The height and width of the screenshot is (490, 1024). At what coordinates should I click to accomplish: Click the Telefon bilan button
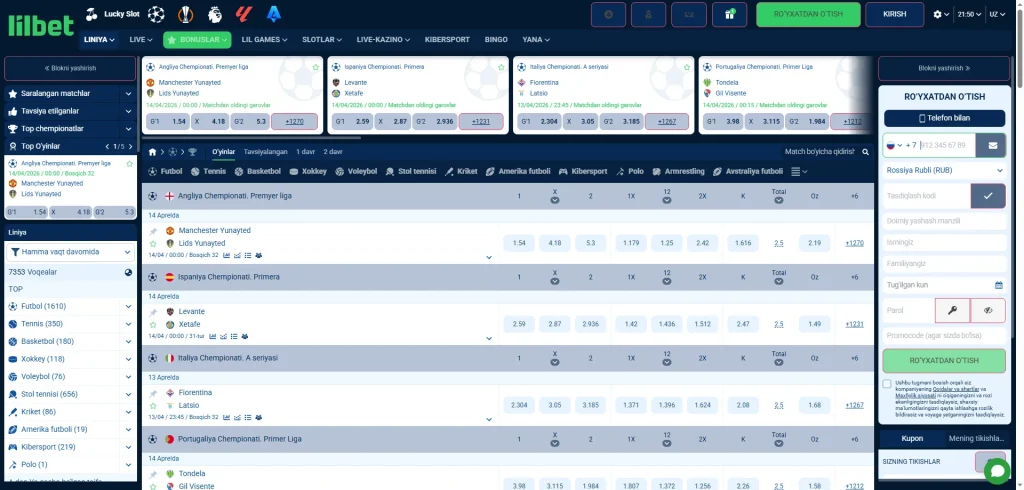(x=943, y=118)
